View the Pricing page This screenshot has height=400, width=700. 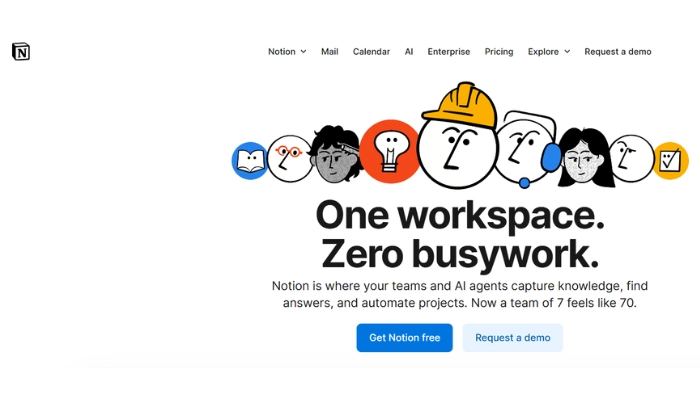(499, 52)
